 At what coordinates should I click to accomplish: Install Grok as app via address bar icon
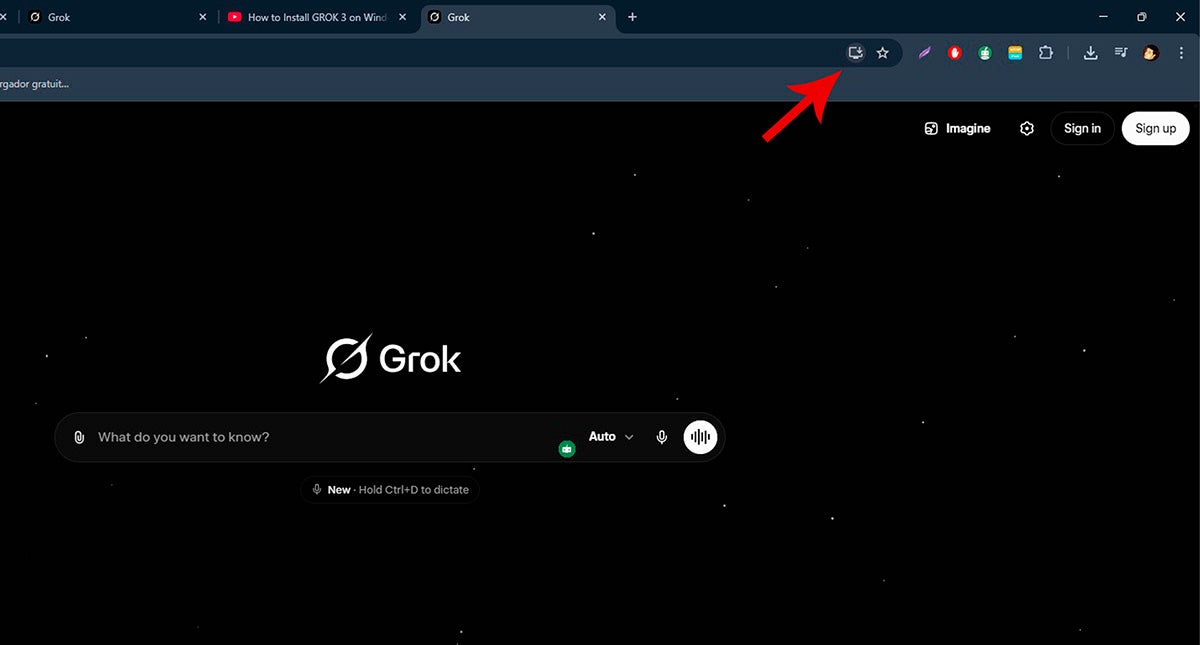(855, 52)
